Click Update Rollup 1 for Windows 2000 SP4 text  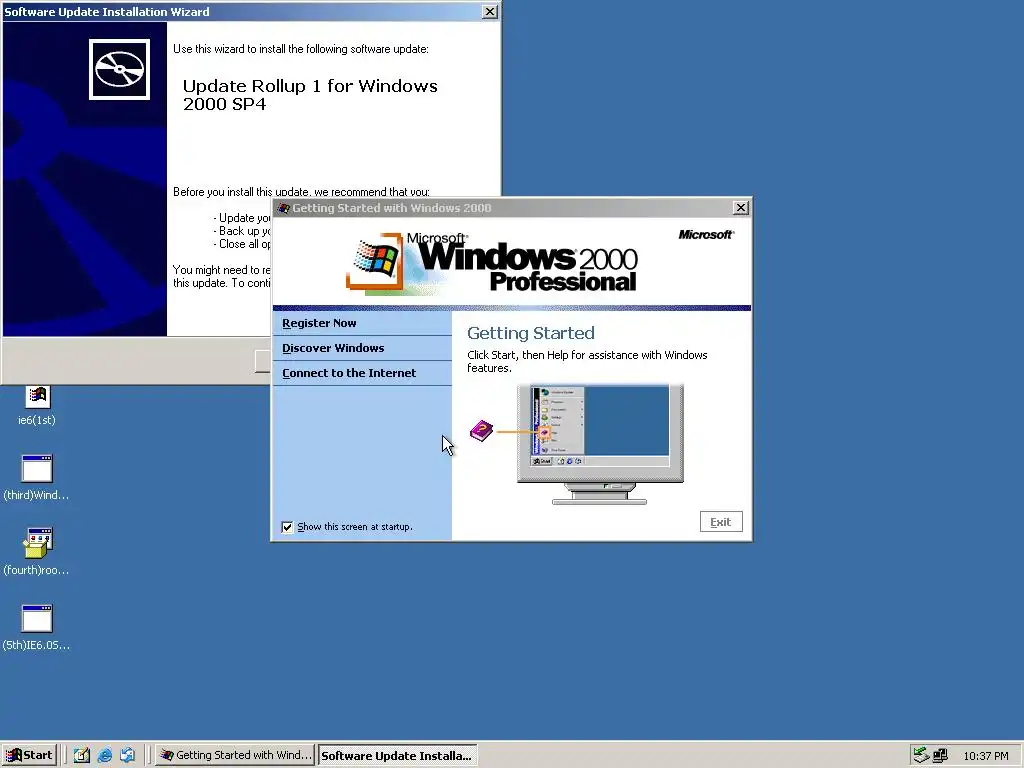(x=310, y=95)
